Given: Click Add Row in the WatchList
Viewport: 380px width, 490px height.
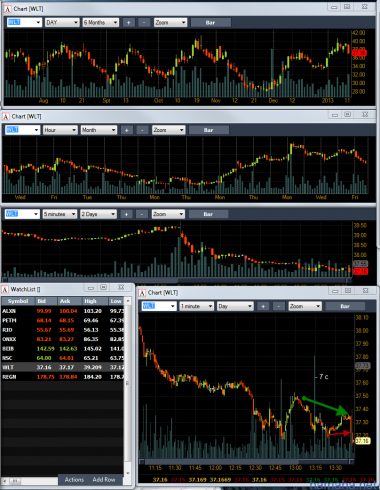Looking at the screenshot, I should click(104, 480).
